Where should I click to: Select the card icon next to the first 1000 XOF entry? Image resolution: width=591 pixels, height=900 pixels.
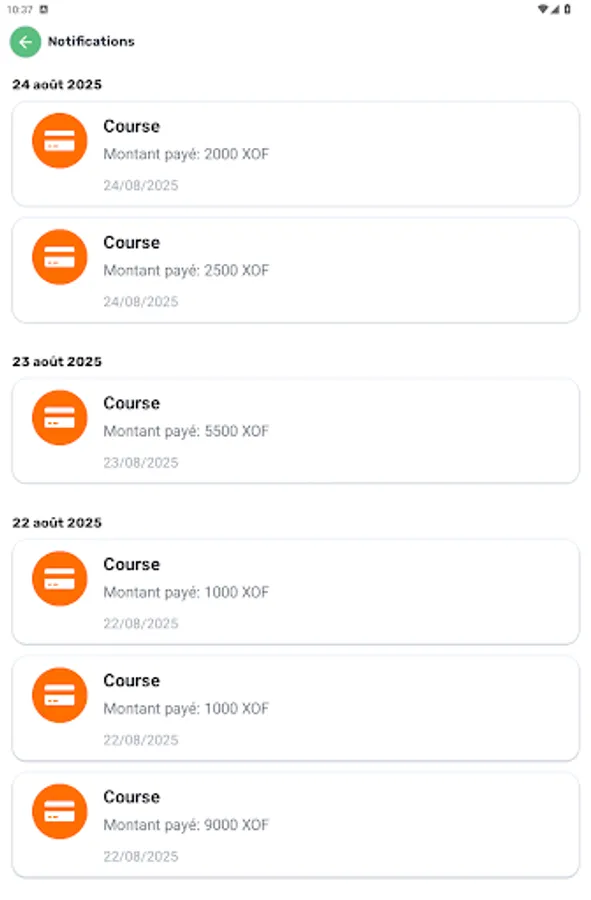pos(59,579)
